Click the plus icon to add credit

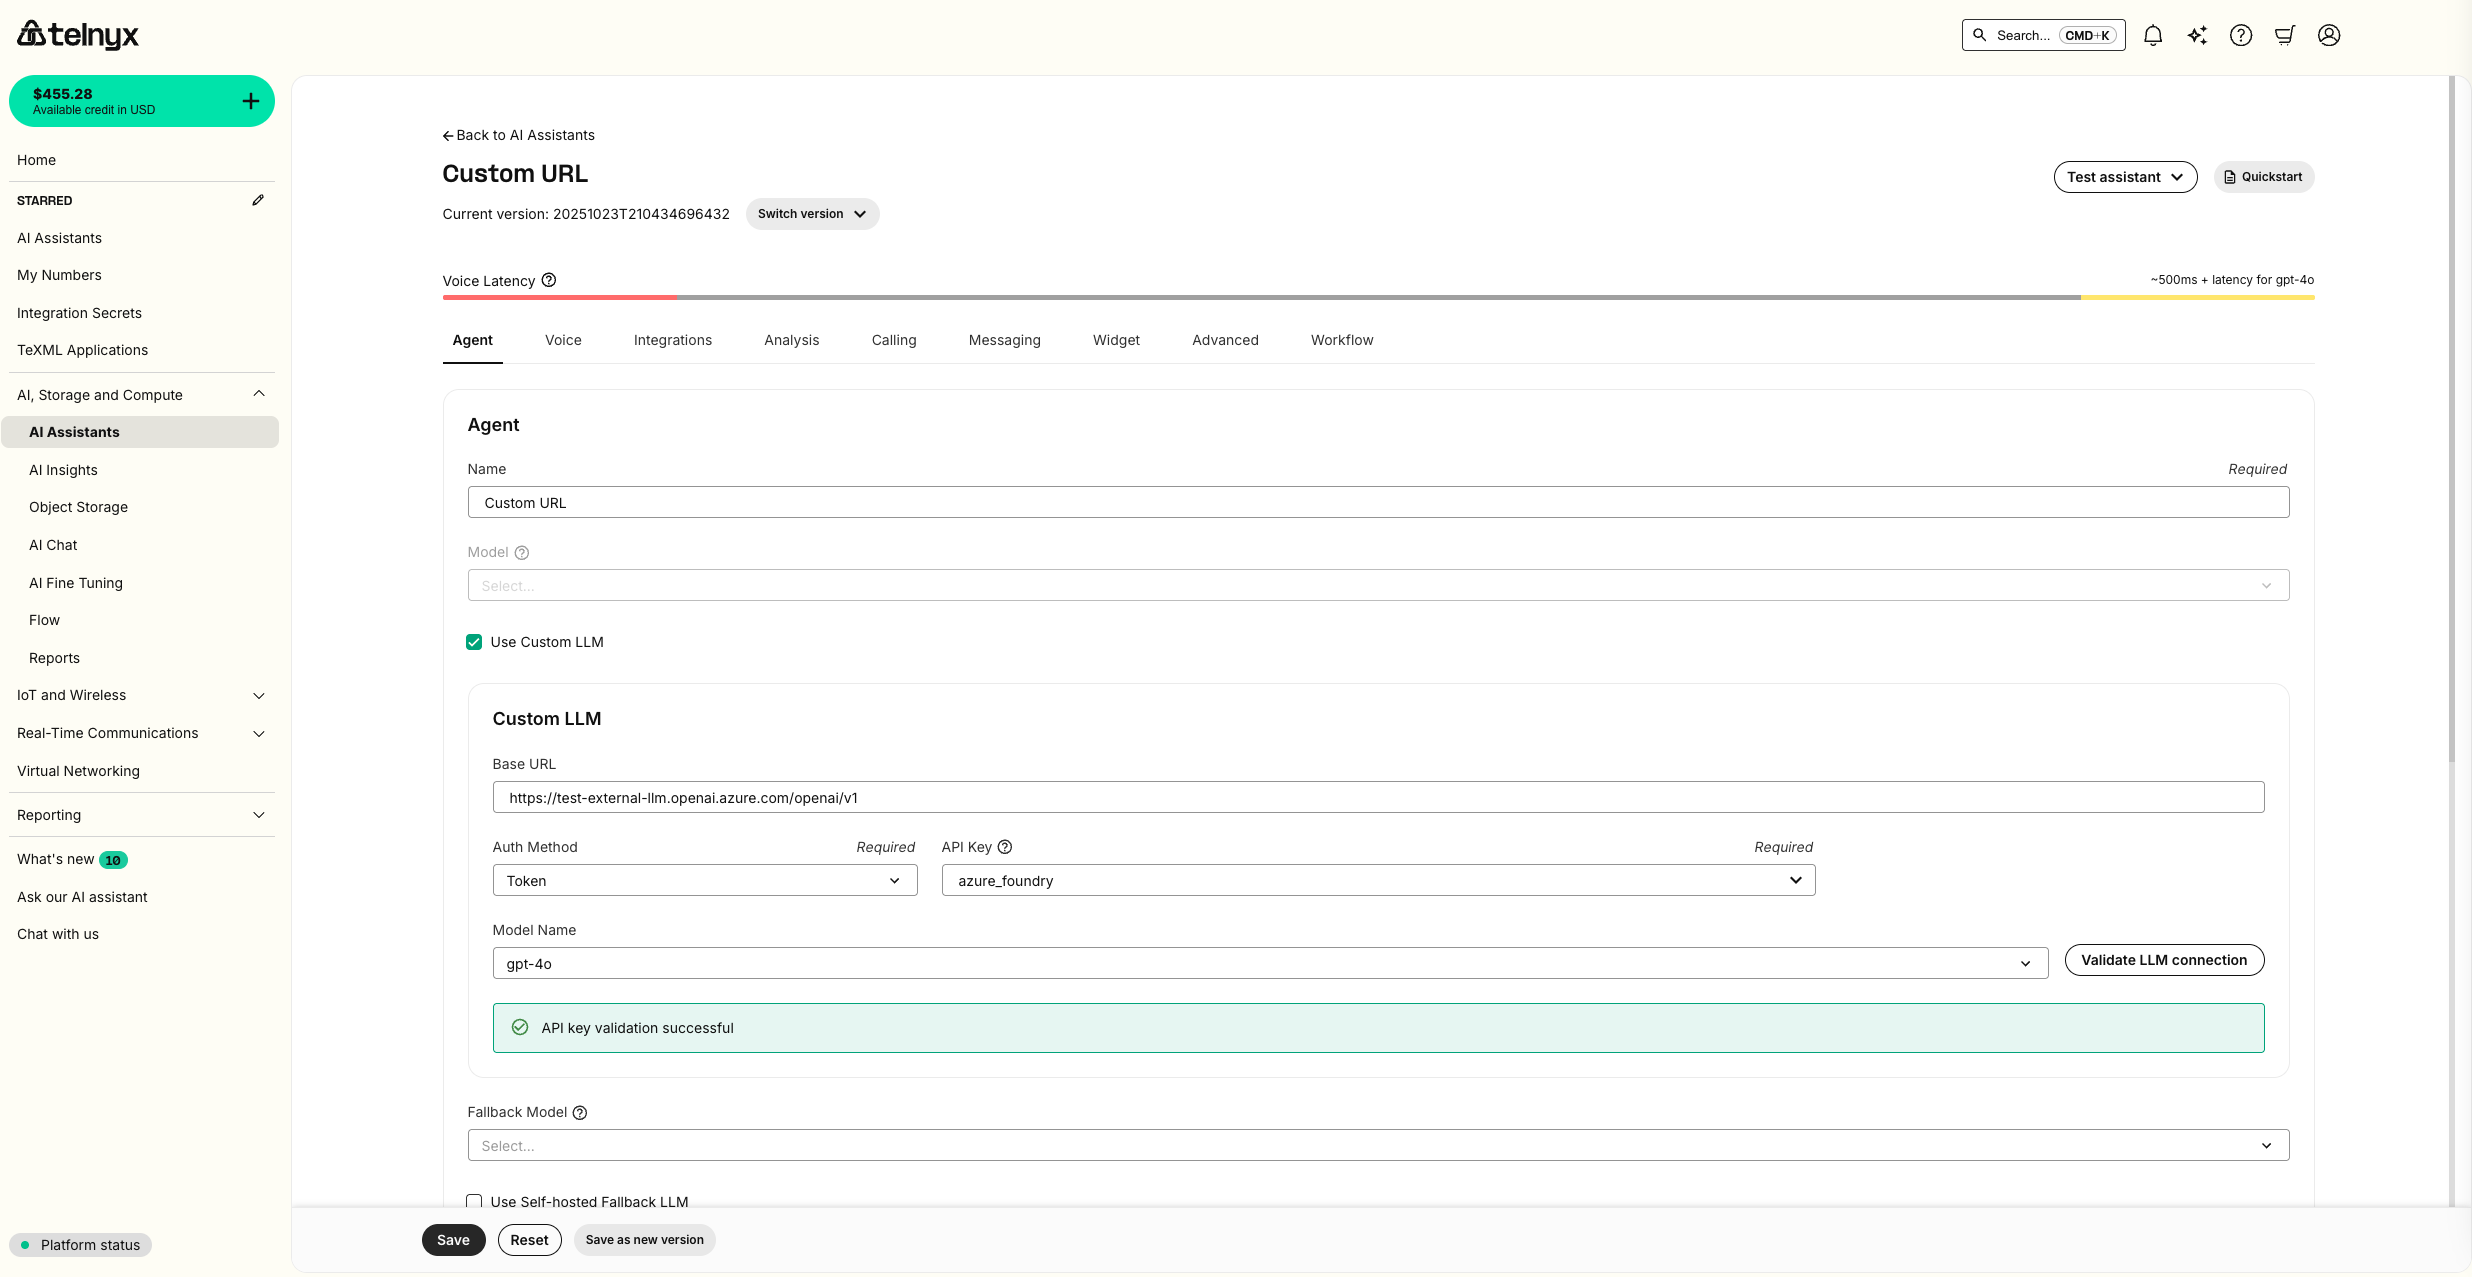250,100
